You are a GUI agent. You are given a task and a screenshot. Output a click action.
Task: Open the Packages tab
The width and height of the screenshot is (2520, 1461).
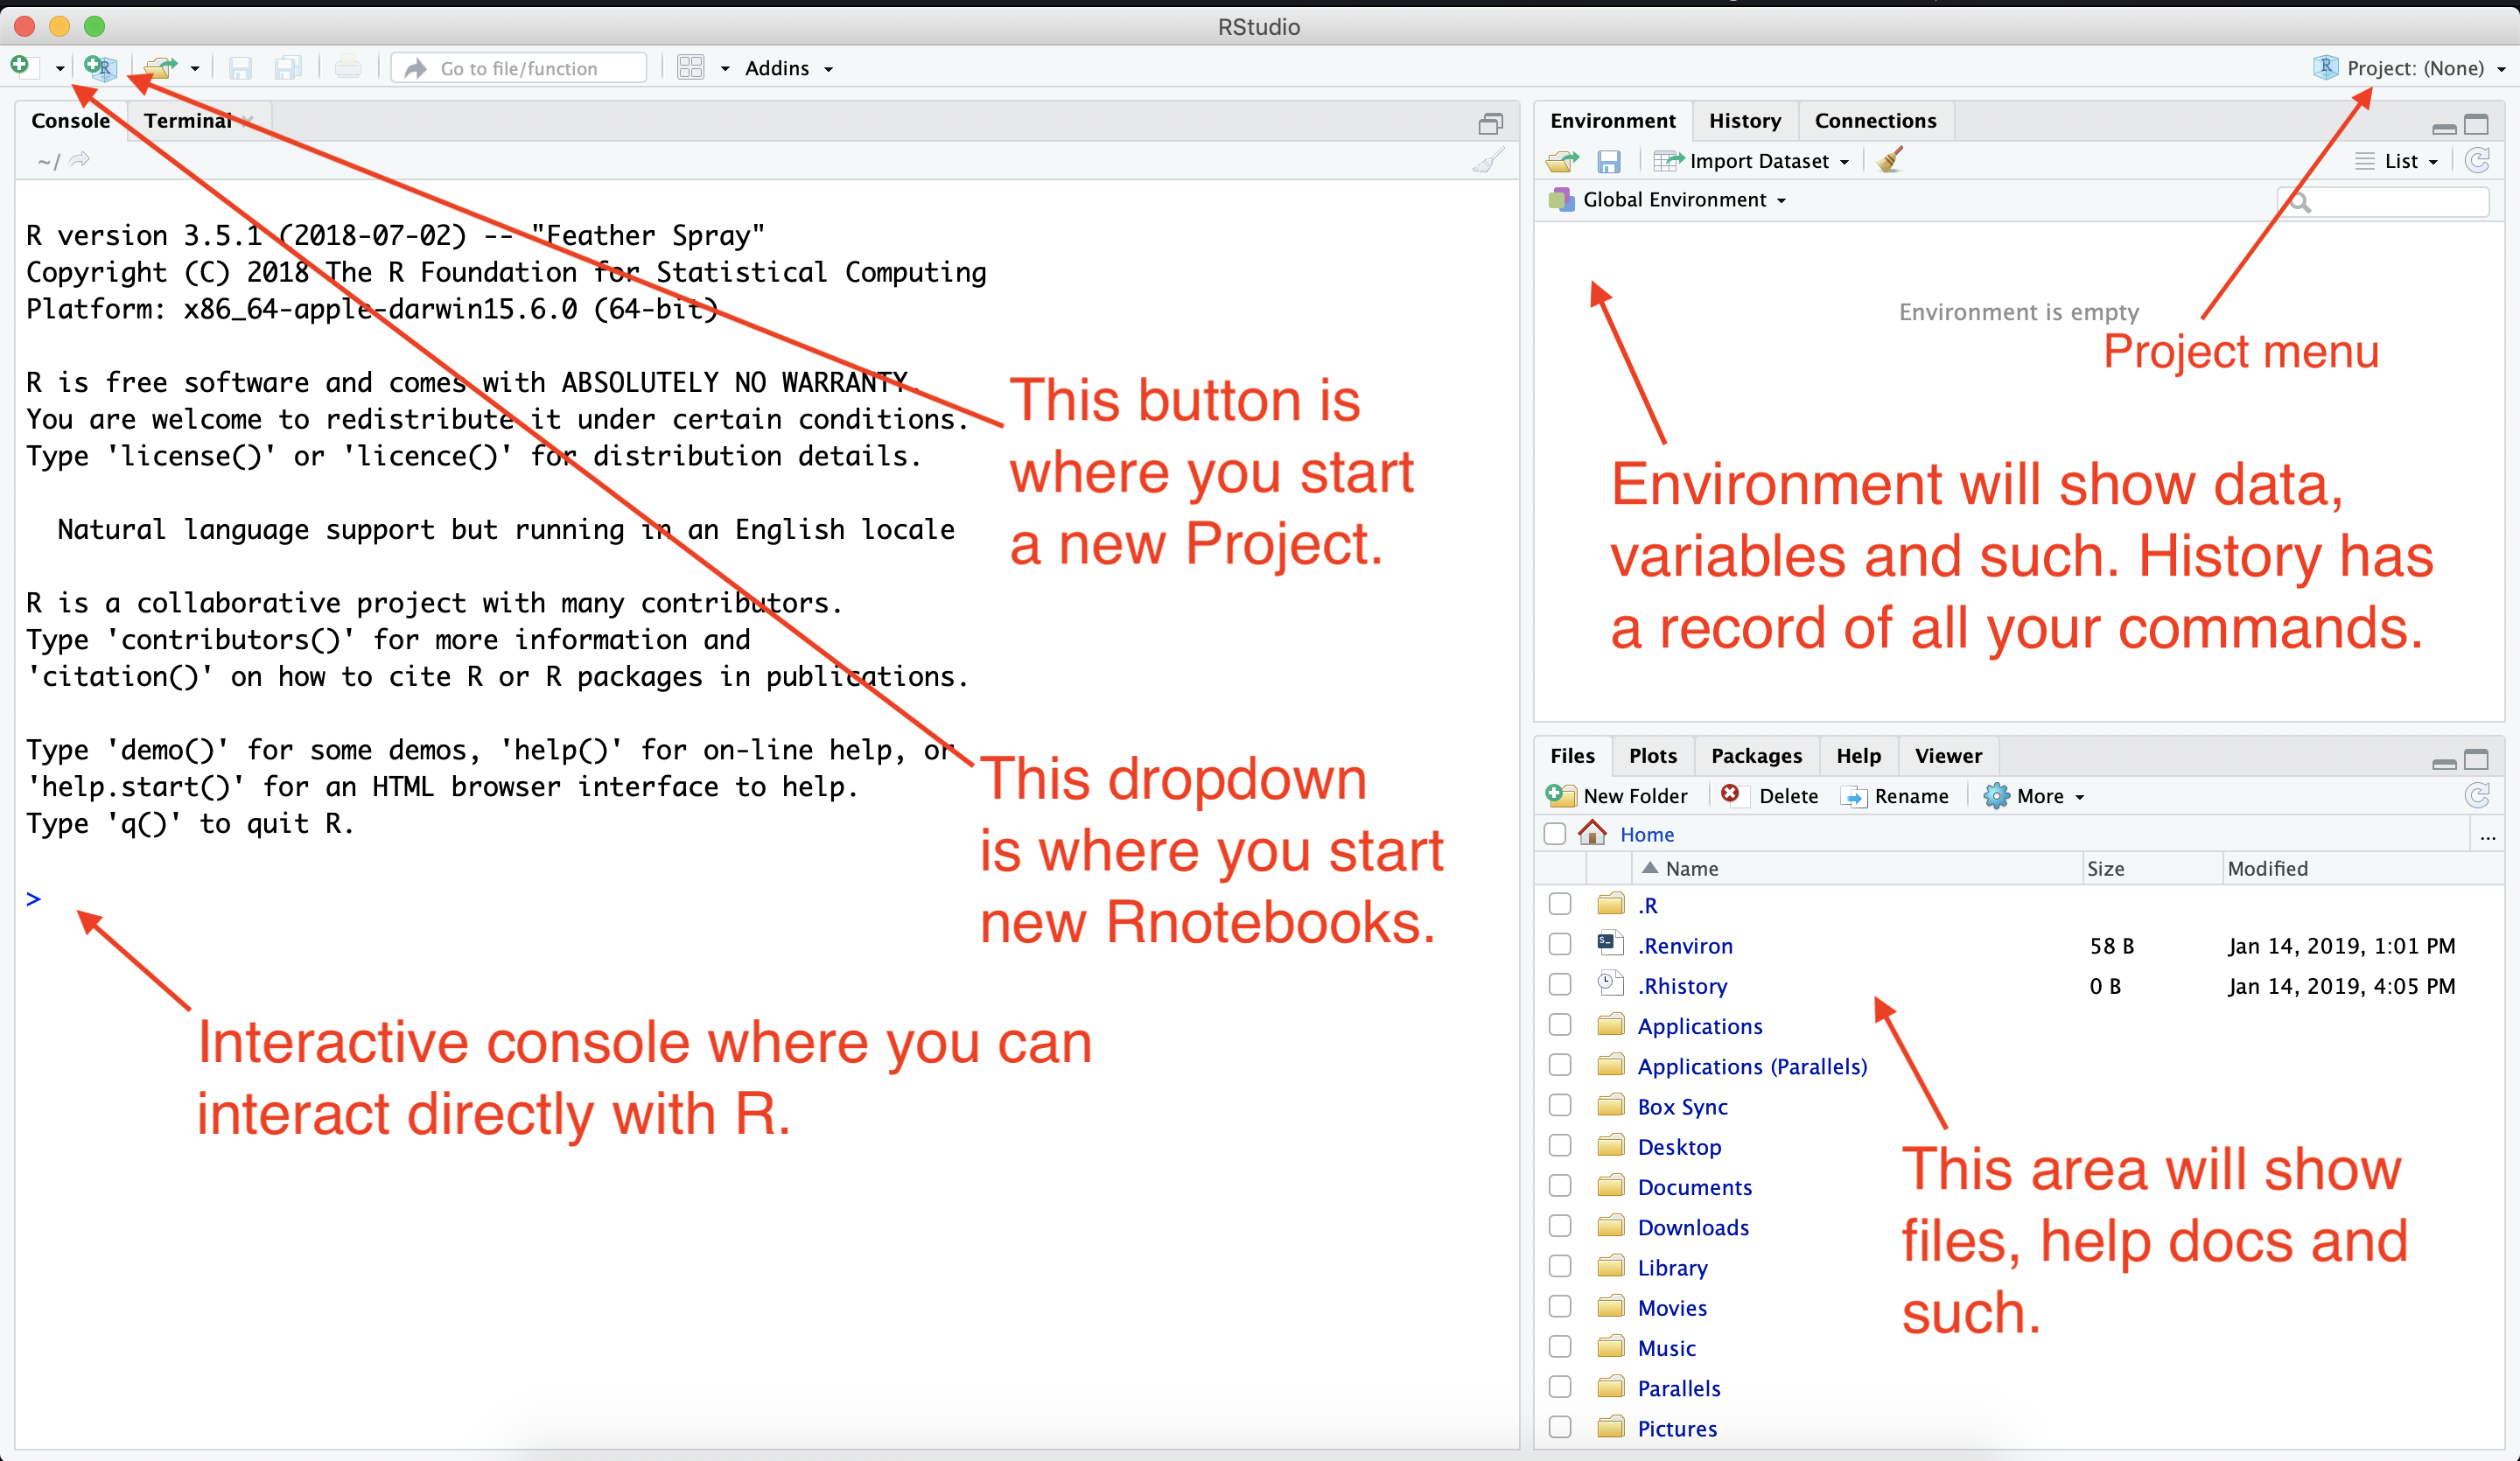(x=1756, y=756)
